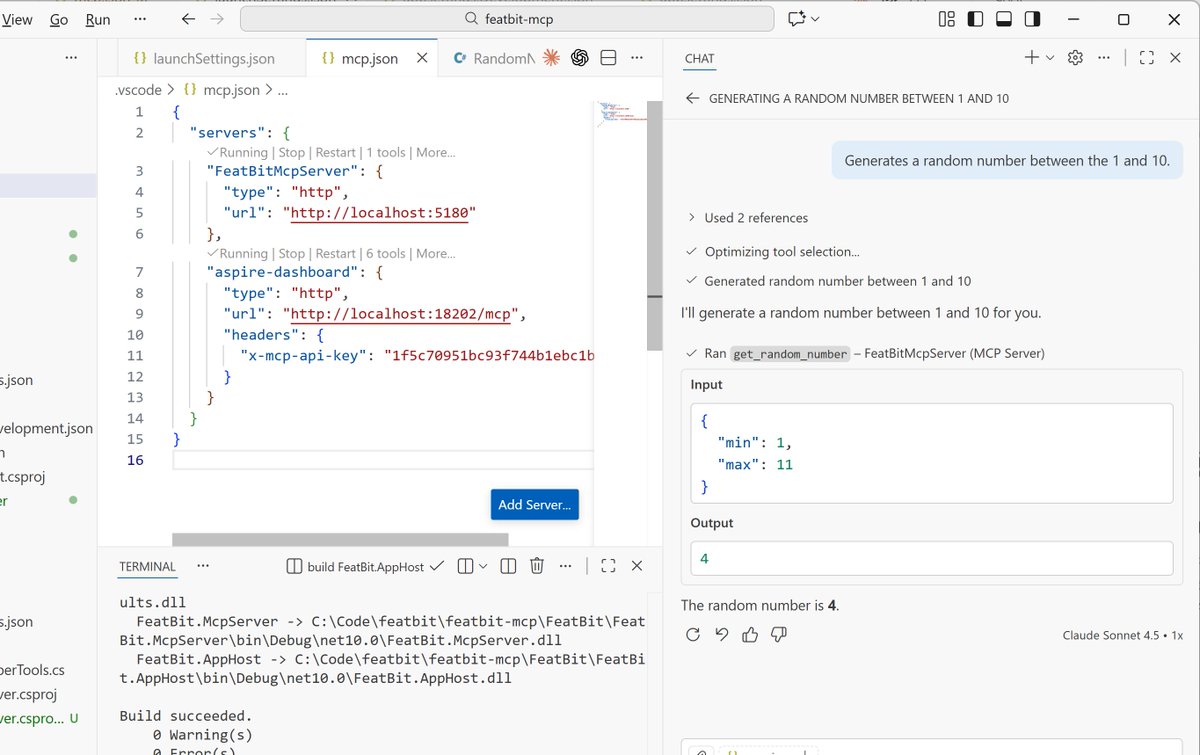Click the Add Server... button
Image resolution: width=1200 pixels, height=755 pixels.
(x=534, y=505)
